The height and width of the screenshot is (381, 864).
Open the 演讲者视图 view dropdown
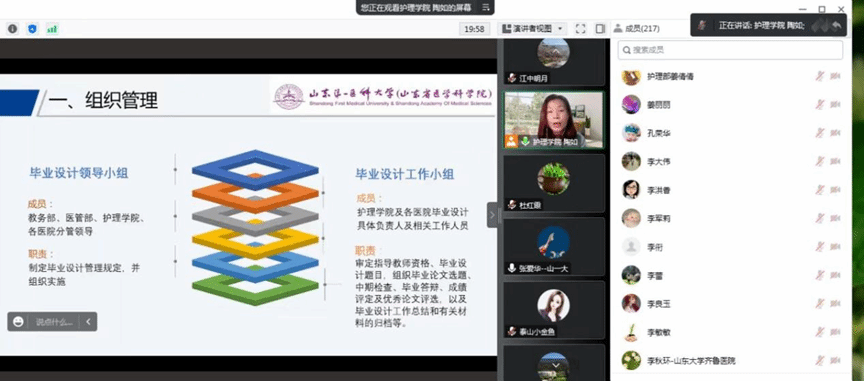pyautogui.click(x=532, y=29)
